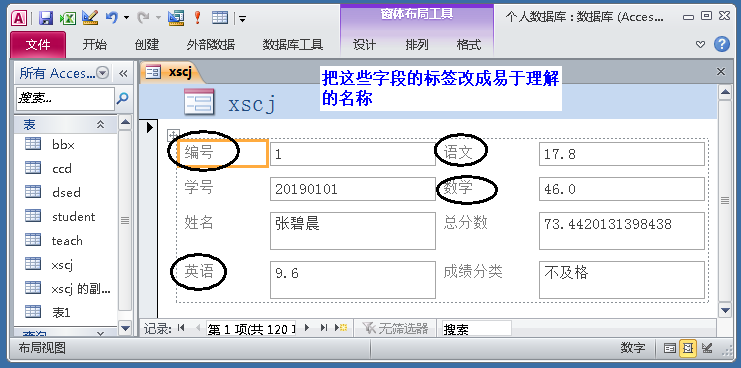Open the navigation pane category dropdown
Image resolution: width=741 pixels, height=368 pixels.
[x=103, y=73]
